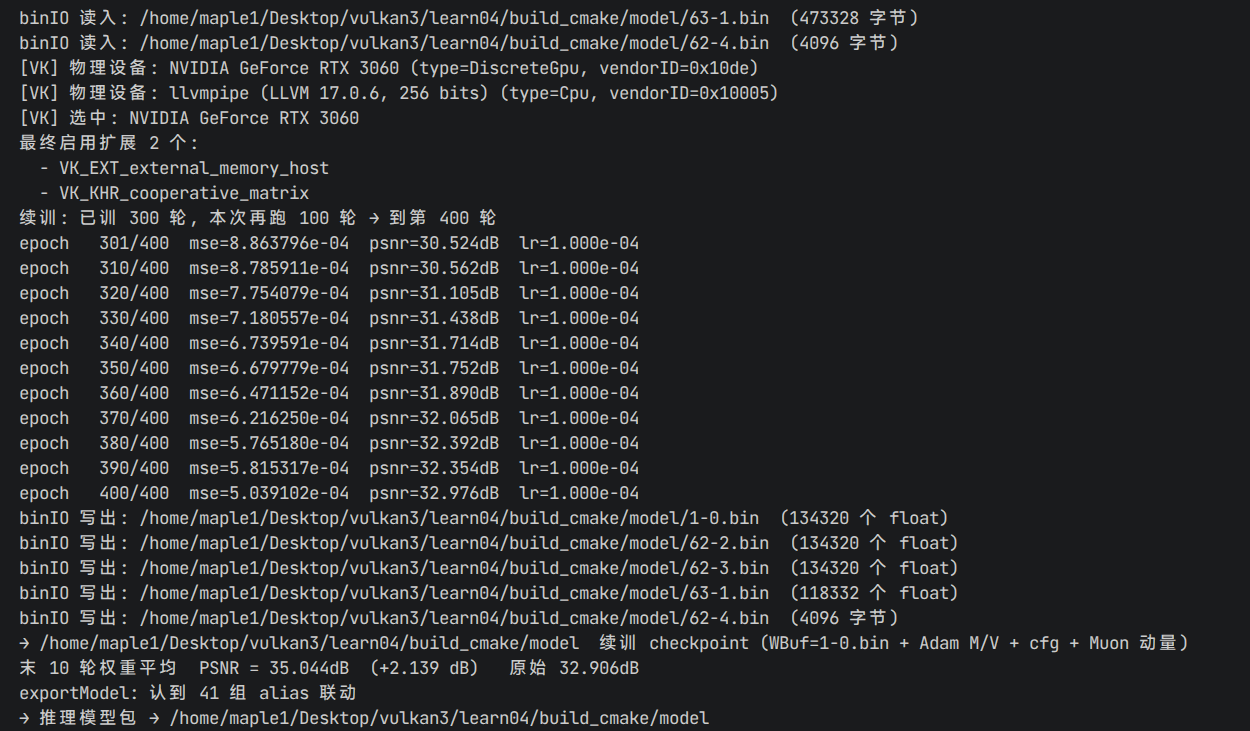Click the VK_EXT_external_memory_host extension line
The image size is (1250, 731).
[x=184, y=168]
